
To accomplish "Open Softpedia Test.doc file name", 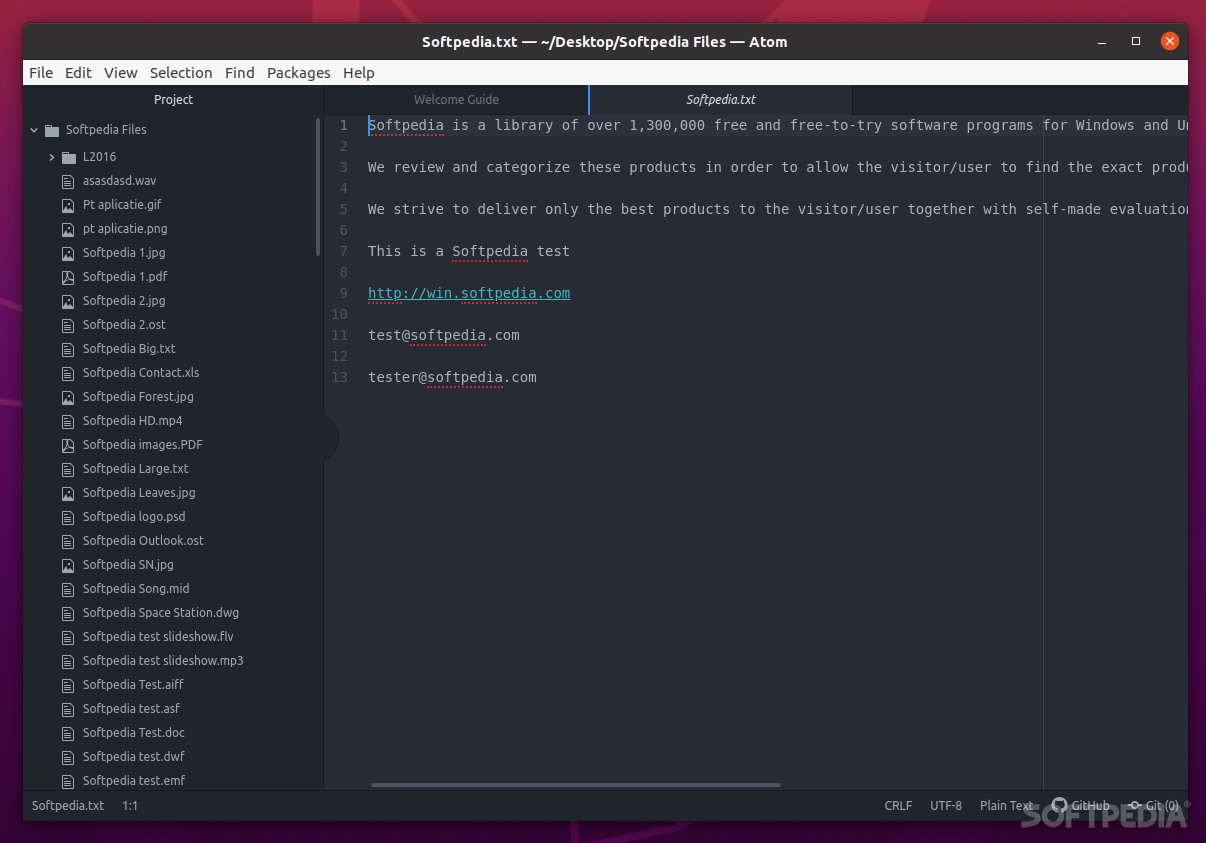I will [x=134, y=733].
